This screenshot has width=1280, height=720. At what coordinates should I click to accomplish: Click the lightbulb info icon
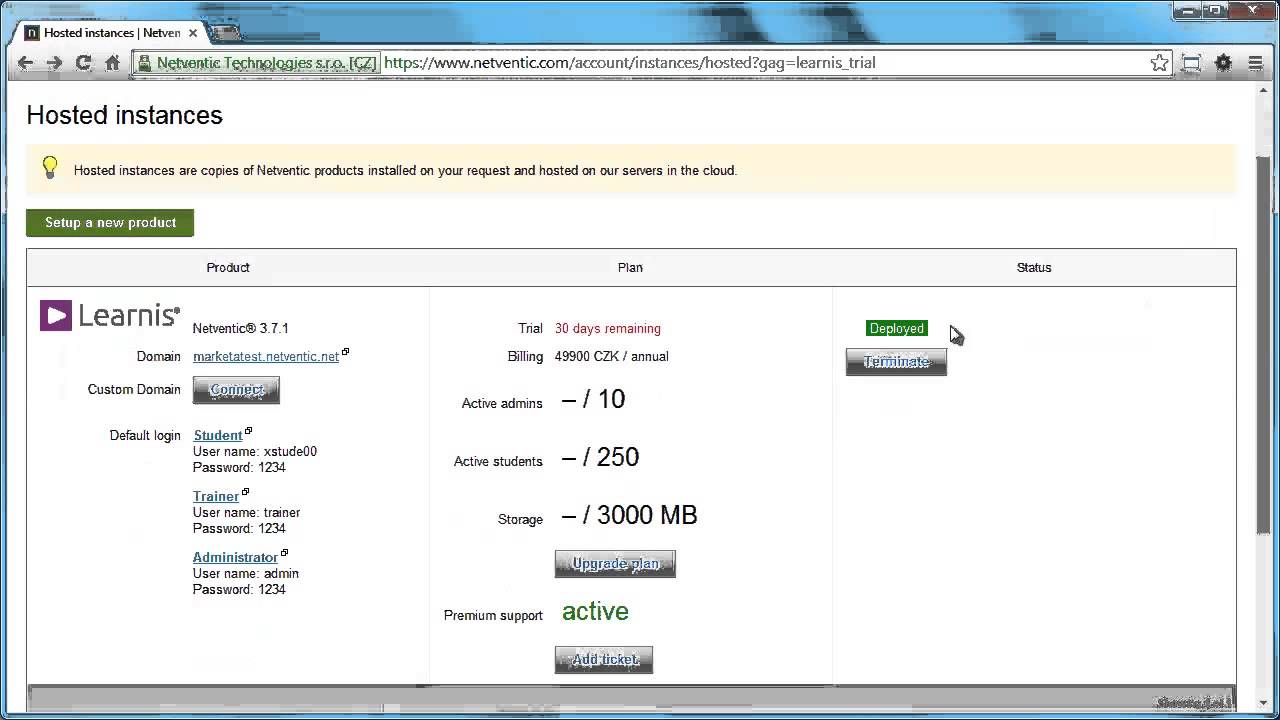[x=50, y=169]
